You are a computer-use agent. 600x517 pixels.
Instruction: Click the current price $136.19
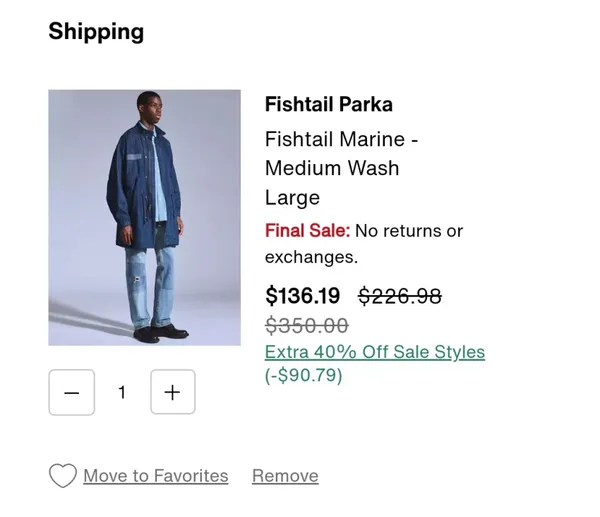pyautogui.click(x=302, y=296)
